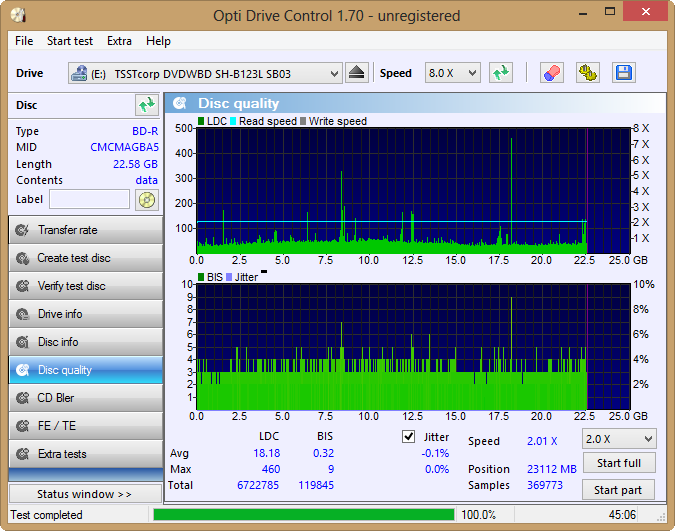The width and height of the screenshot is (675, 531).
Task: Open the yellow settings gears icon
Action: 588,73
